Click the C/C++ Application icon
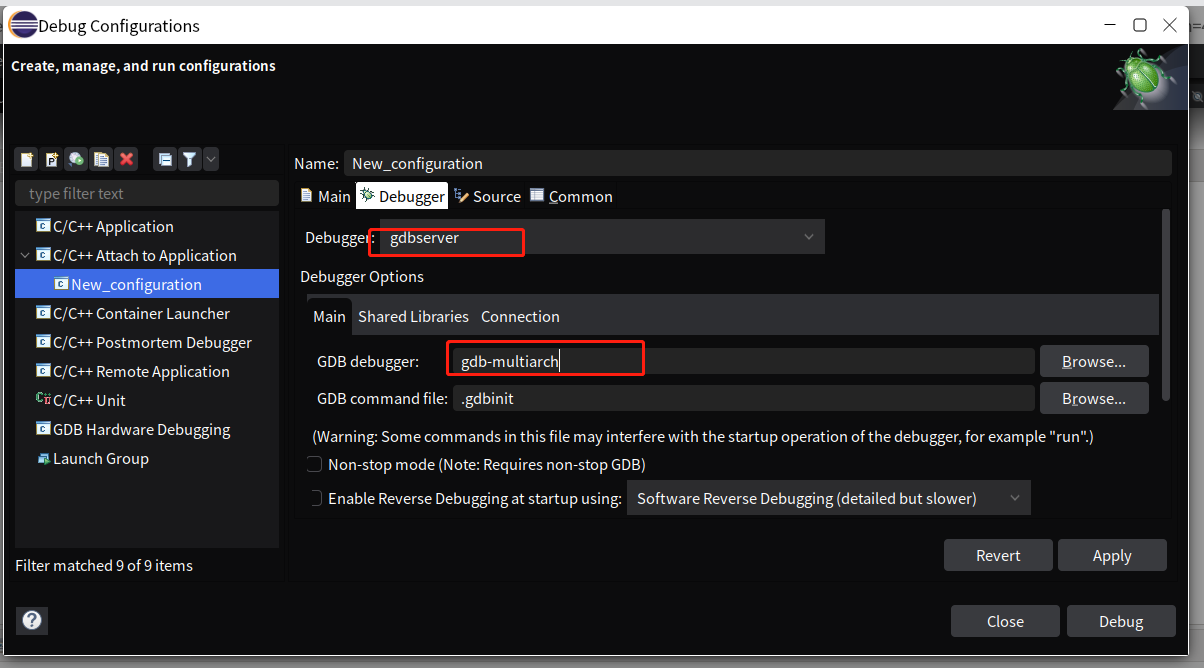 point(43,226)
